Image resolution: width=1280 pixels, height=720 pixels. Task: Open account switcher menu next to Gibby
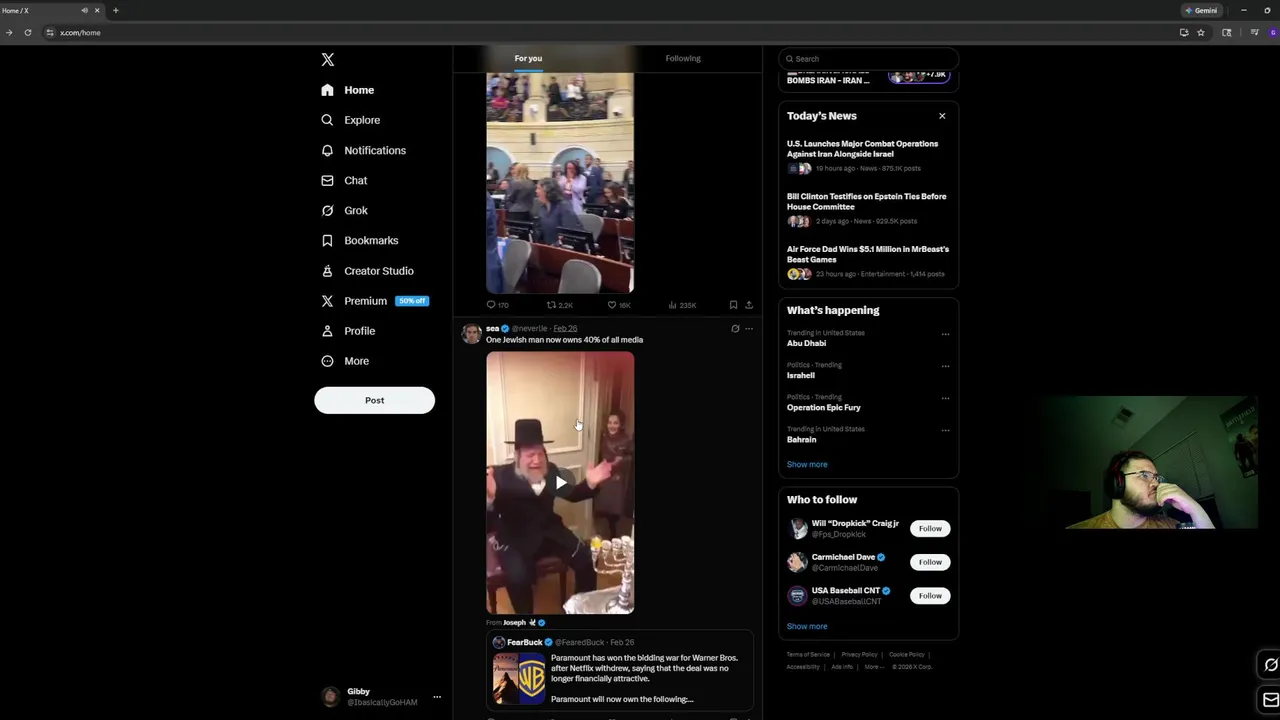[x=437, y=697]
